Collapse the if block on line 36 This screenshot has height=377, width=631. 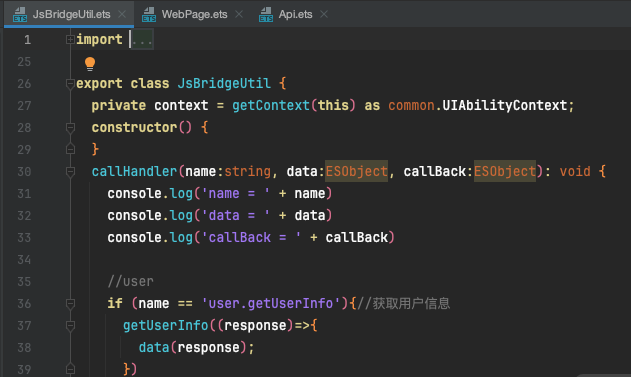tap(70, 303)
